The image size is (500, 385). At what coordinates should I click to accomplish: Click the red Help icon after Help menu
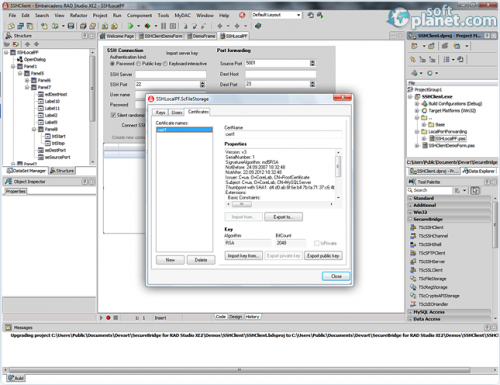(x=242, y=15)
